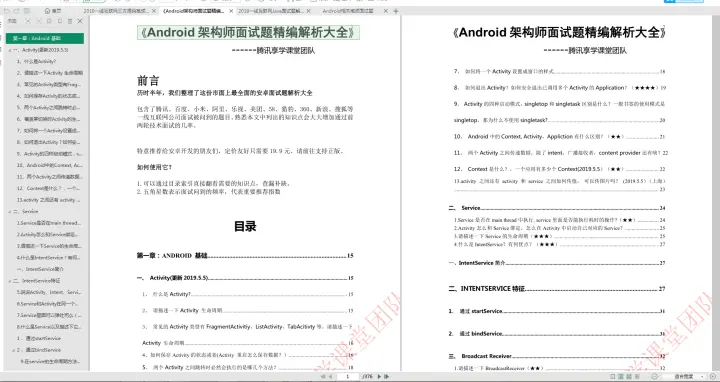This screenshot has width=720, height=382.
Task: Close the 2019一线互联网三方源码 tab
Action: click(154, 11)
